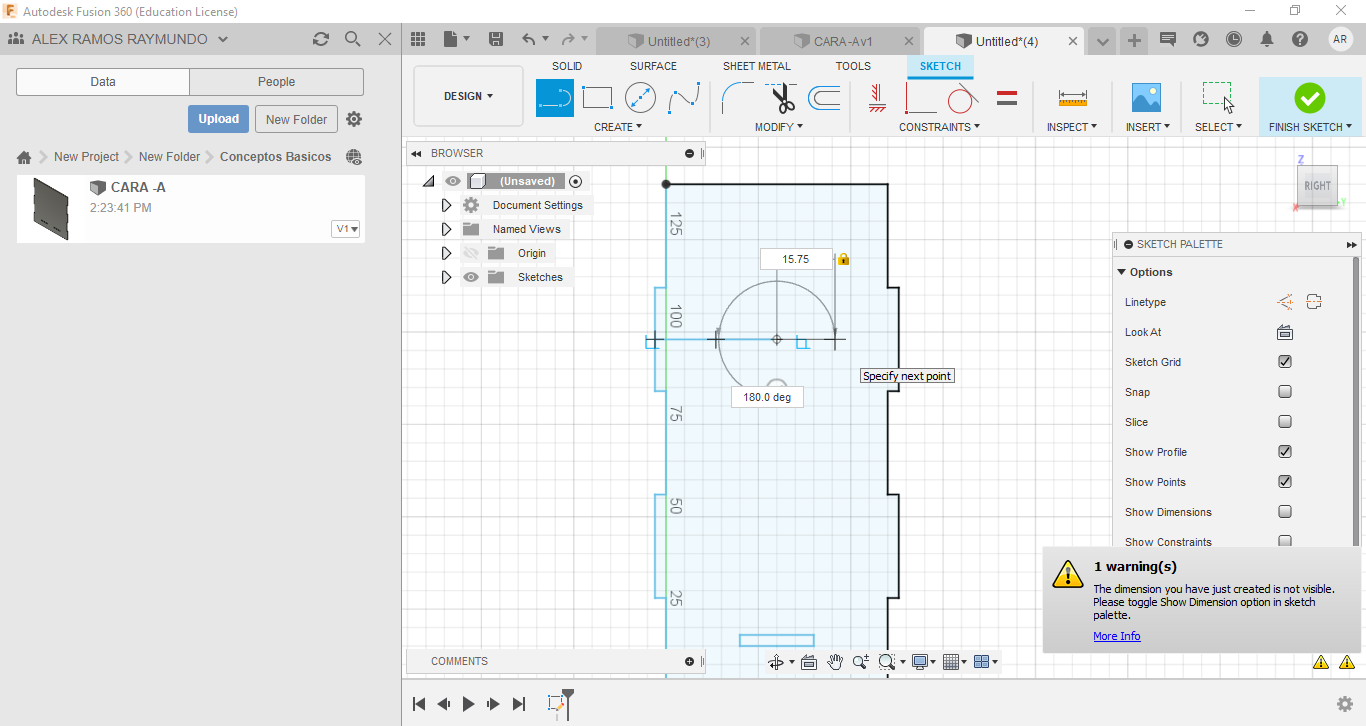Open the data panel grid icon
This screenshot has height=726, width=1366.
pos(419,39)
